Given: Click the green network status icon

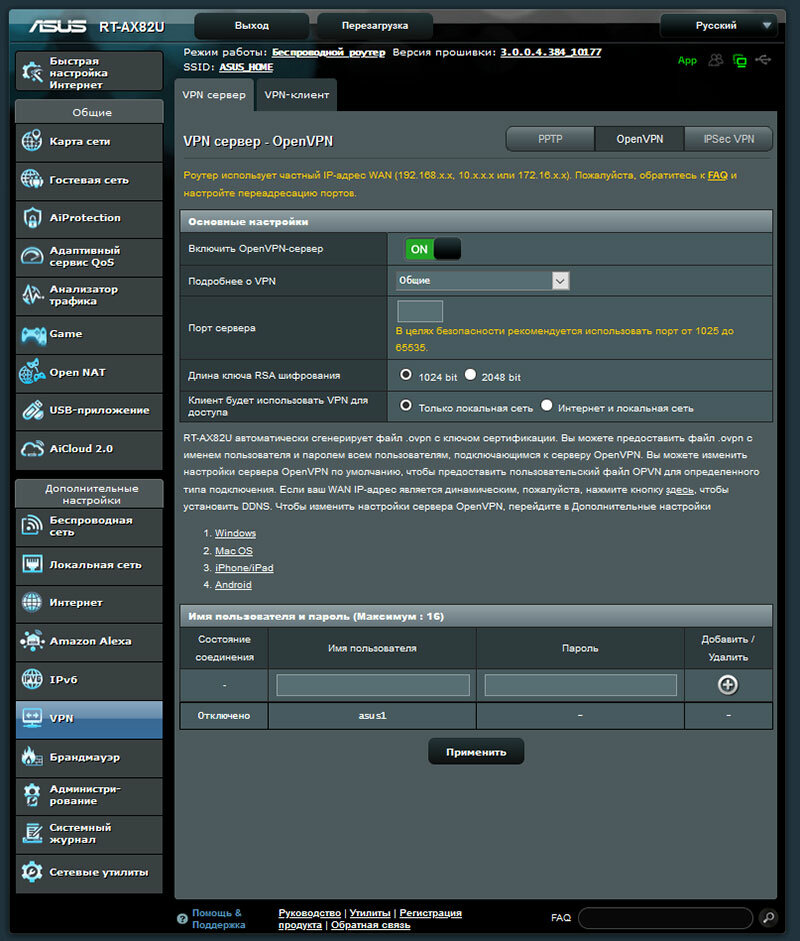Looking at the screenshot, I should tap(740, 61).
